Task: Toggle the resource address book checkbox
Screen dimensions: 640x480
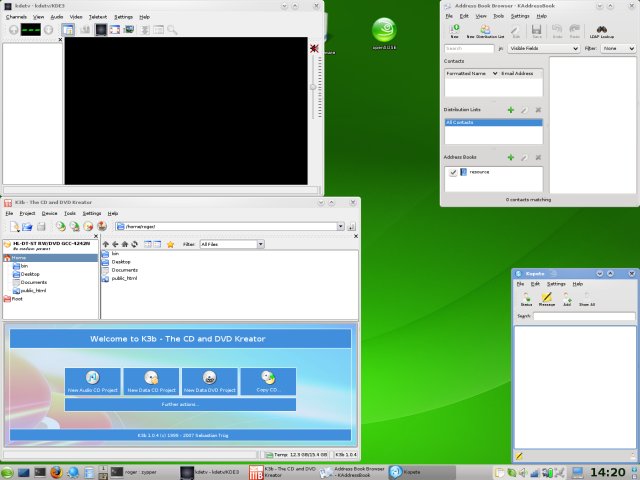Action: 453,172
